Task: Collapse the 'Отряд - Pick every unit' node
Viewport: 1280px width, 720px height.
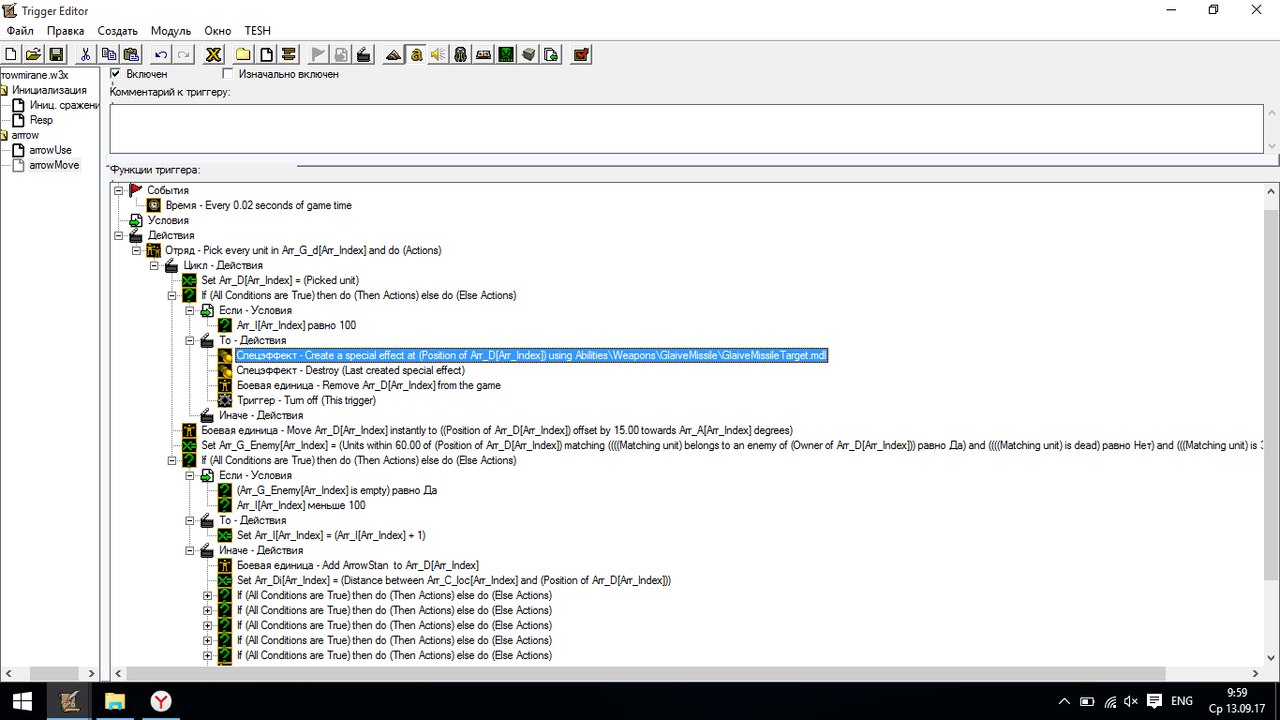Action: tap(137, 250)
